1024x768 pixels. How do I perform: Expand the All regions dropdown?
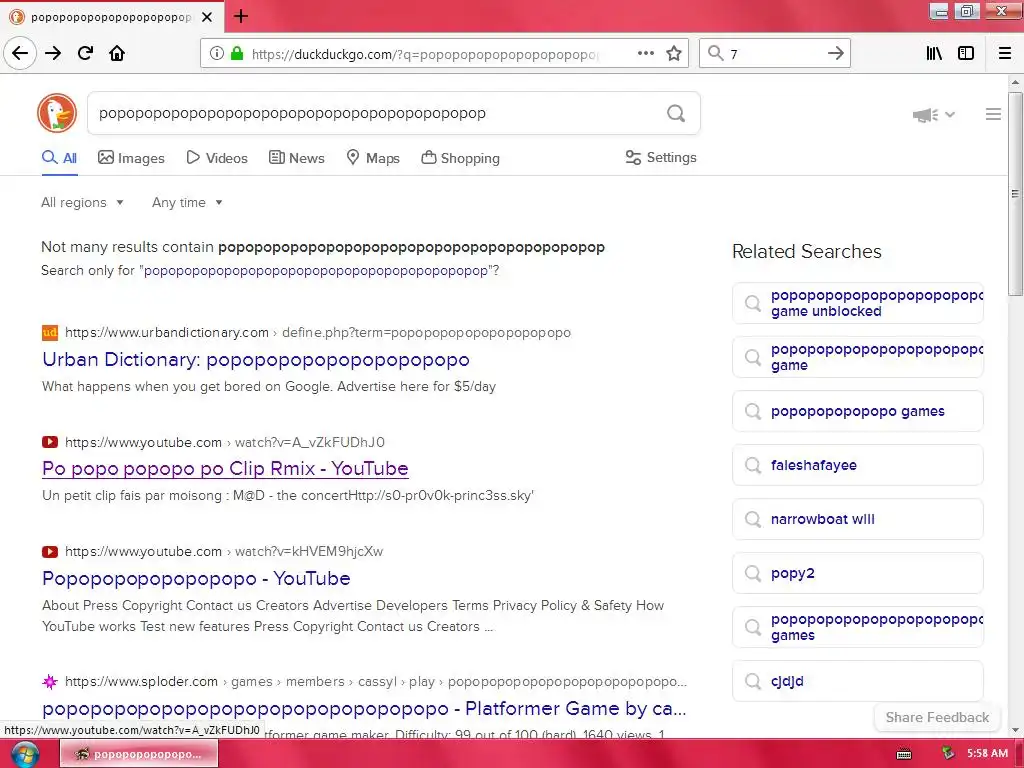coord(82,202)
